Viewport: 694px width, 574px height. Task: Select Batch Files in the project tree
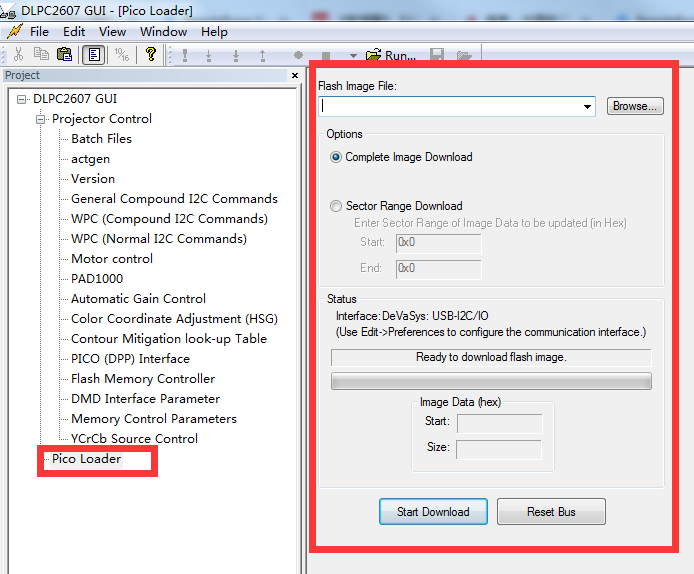(101, 139)
